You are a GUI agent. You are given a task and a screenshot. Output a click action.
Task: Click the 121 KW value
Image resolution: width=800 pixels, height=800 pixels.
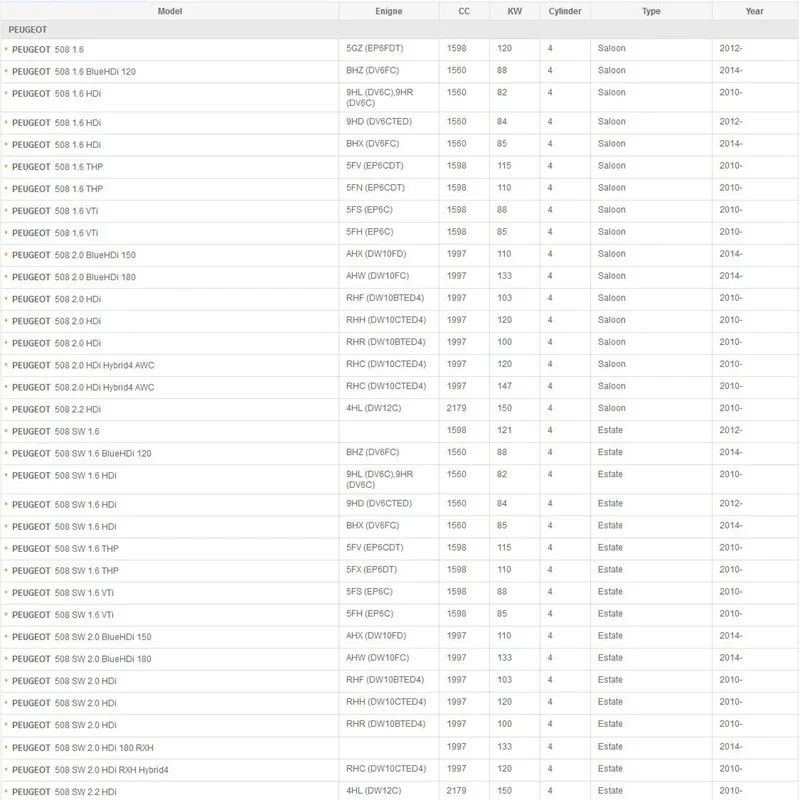[504, 430]
